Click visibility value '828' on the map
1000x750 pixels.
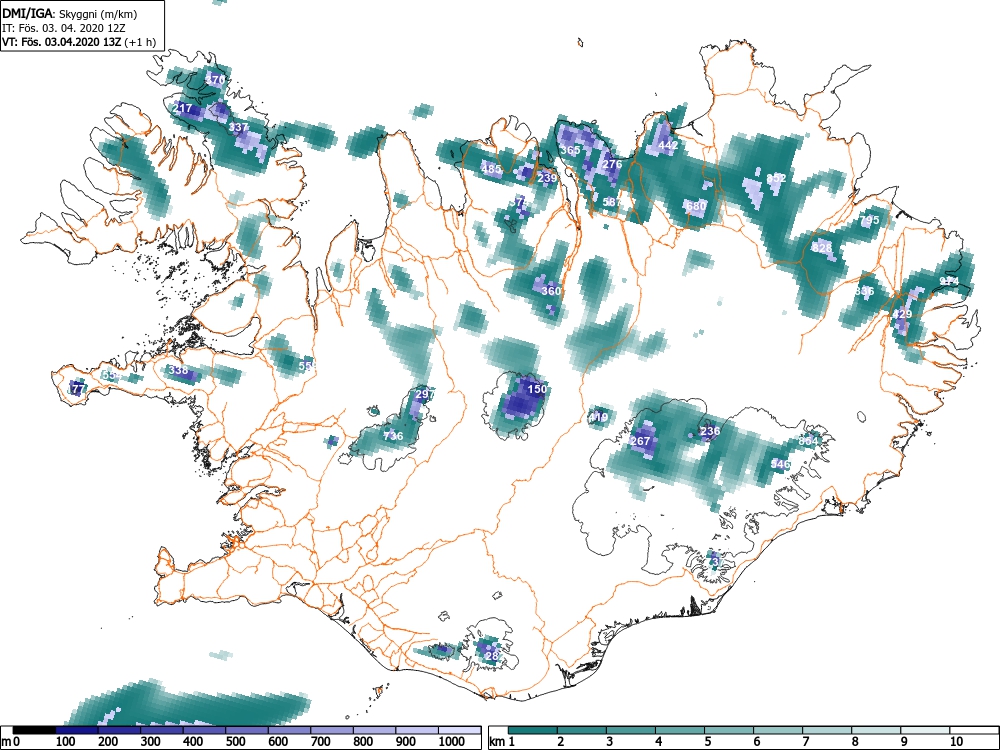tap(822, 248)
